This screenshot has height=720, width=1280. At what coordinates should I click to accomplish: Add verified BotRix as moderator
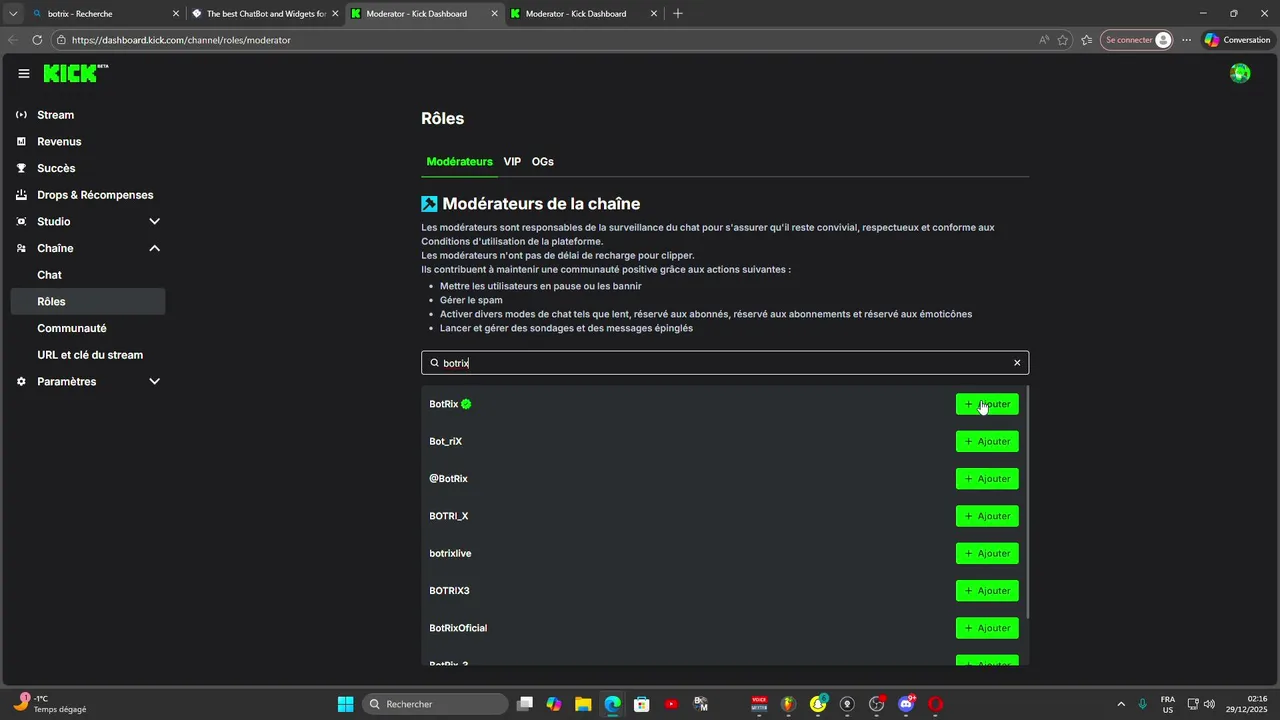(x=987, y=404)
